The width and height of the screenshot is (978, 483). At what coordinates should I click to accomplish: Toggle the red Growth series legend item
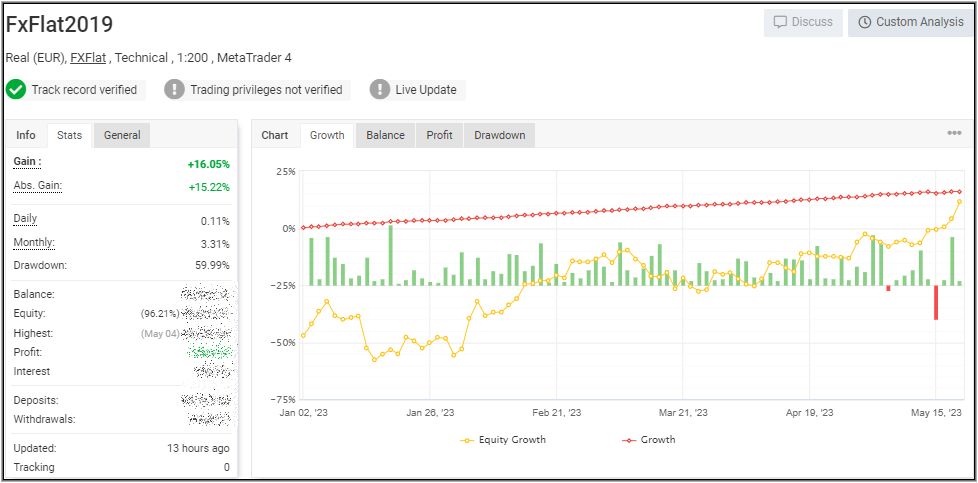click(x=648, y=439)
